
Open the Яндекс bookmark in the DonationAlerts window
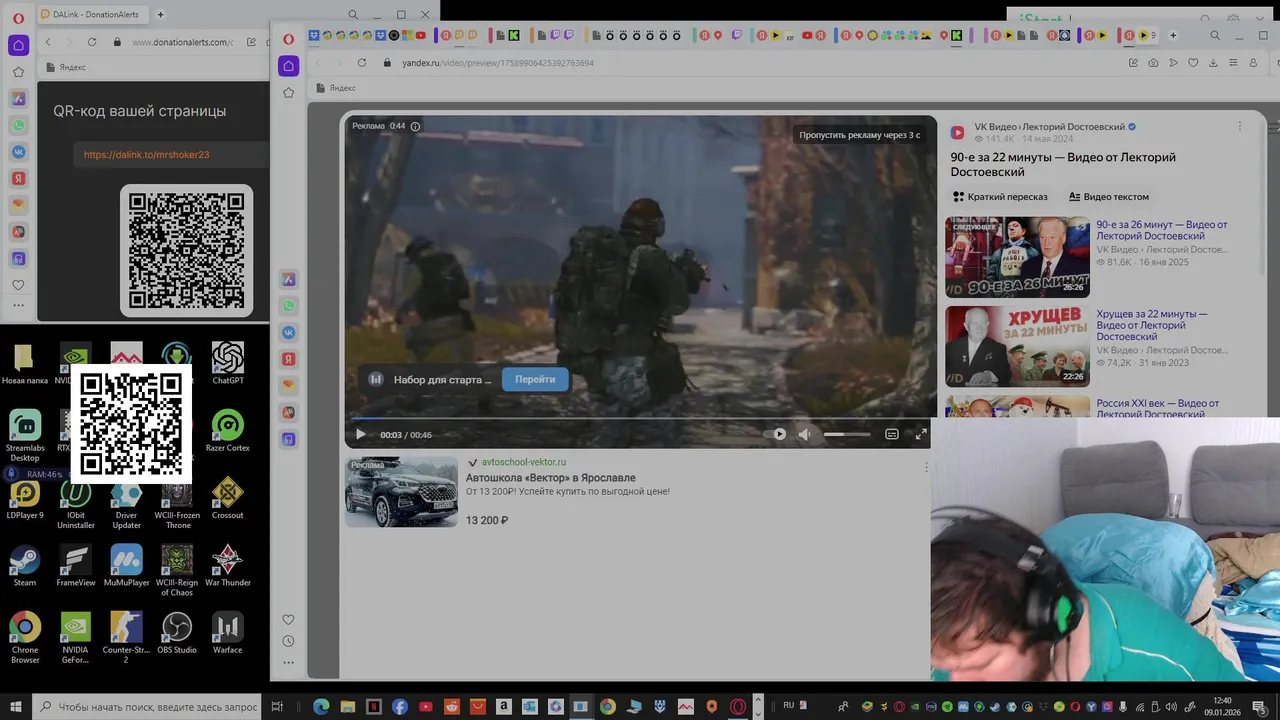click(66, 67)
